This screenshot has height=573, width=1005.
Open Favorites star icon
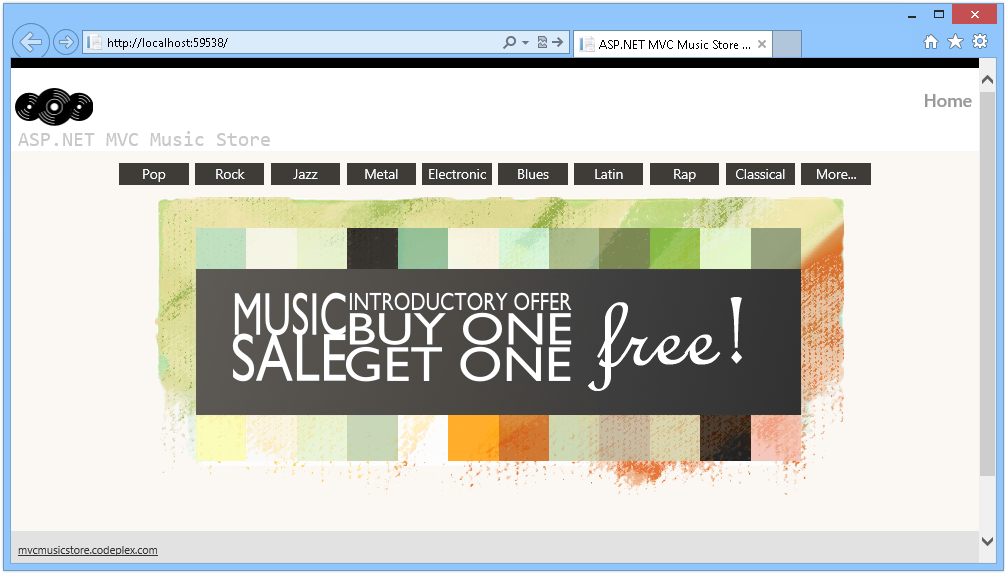tap(955, 42)
